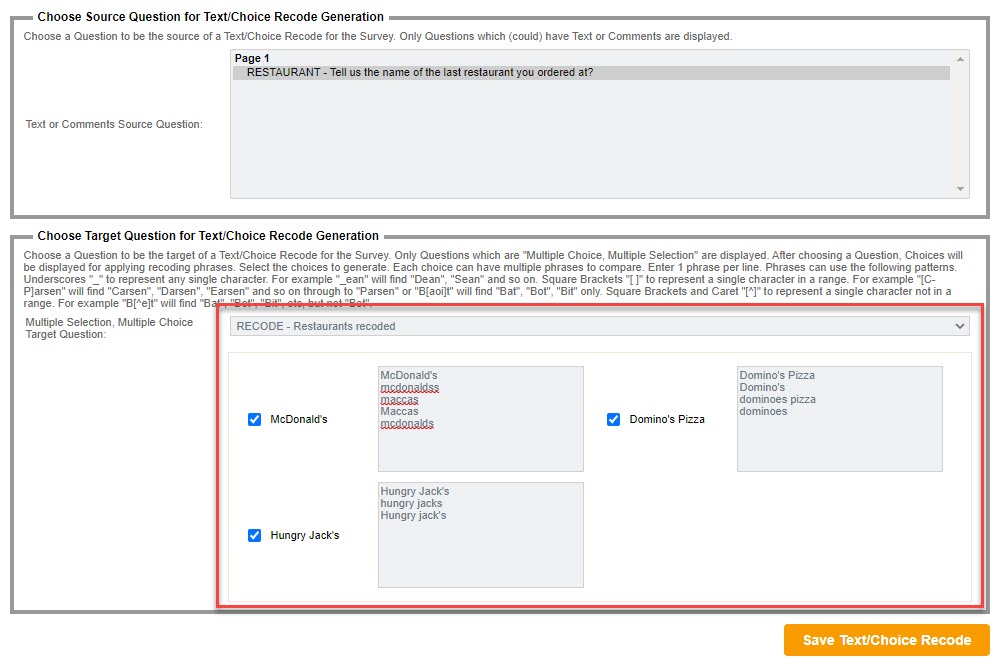The width and height of the screenshot is (999, 663).
Task: Click the 'dominoes pizza' phrase line
Action: coord(777,399)
